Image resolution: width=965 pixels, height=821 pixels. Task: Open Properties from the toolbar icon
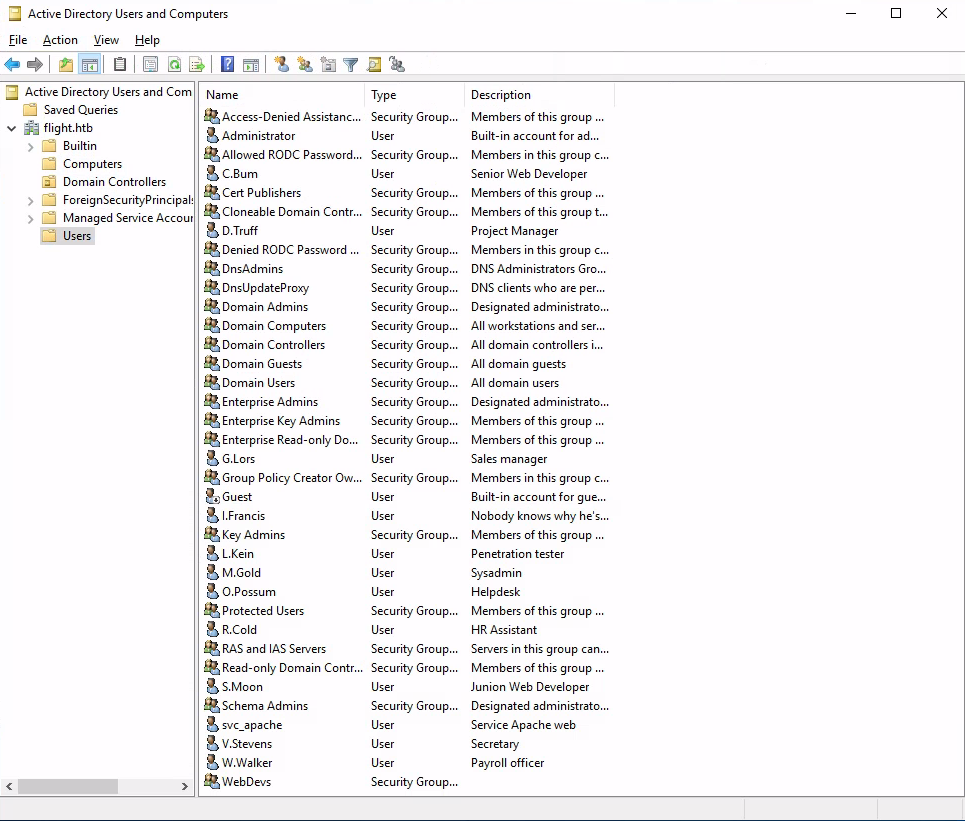click(x=150, y=65)
